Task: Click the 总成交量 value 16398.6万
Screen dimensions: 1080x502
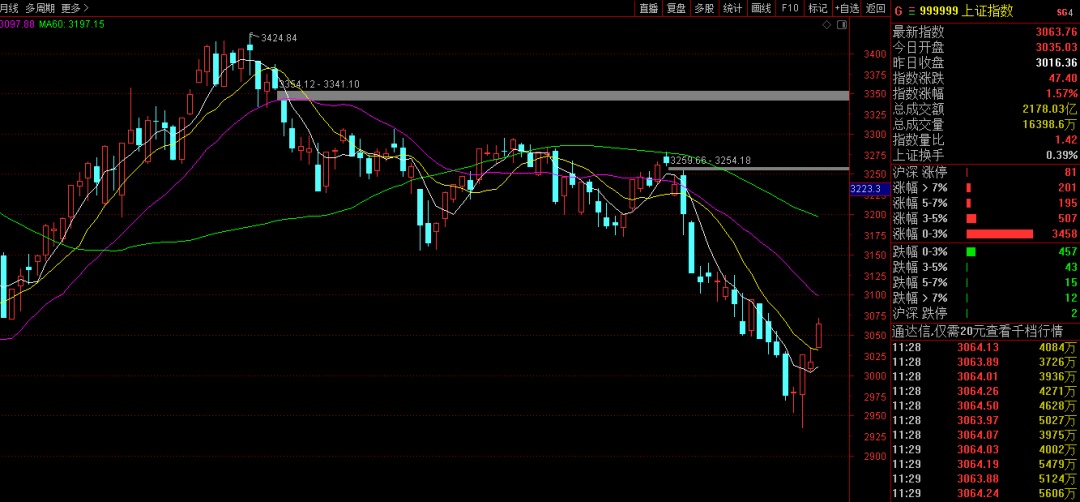Action: tap(1050, 124)
